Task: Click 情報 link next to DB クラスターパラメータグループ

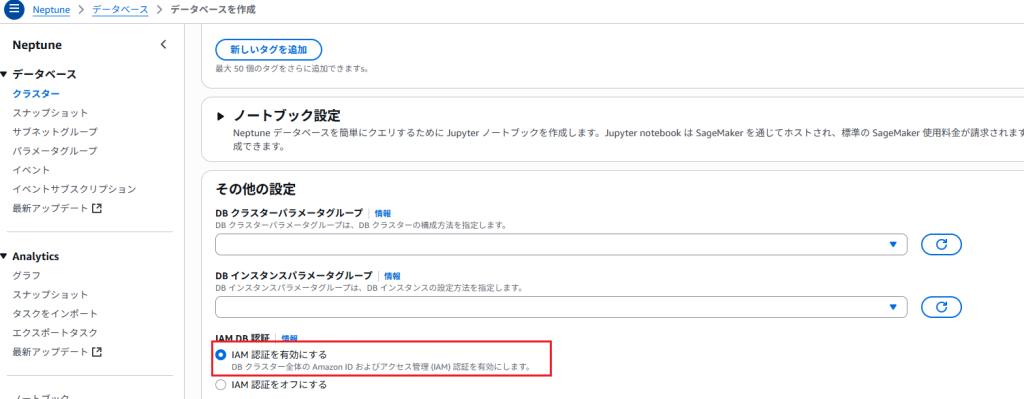Action: point(383,214)
